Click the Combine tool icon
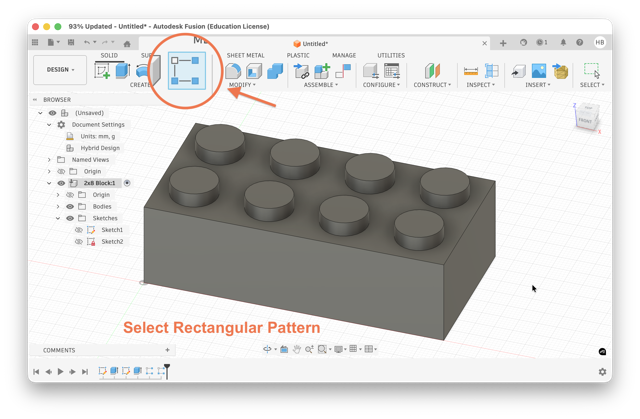The image size is (640, 419). (275, 71)
